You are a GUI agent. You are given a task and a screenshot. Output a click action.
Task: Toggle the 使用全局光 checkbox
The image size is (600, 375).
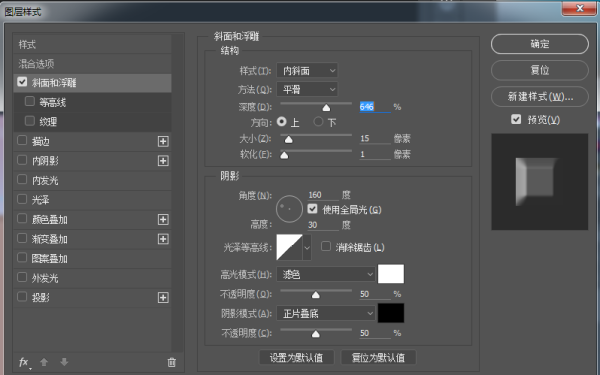point(312,209)
